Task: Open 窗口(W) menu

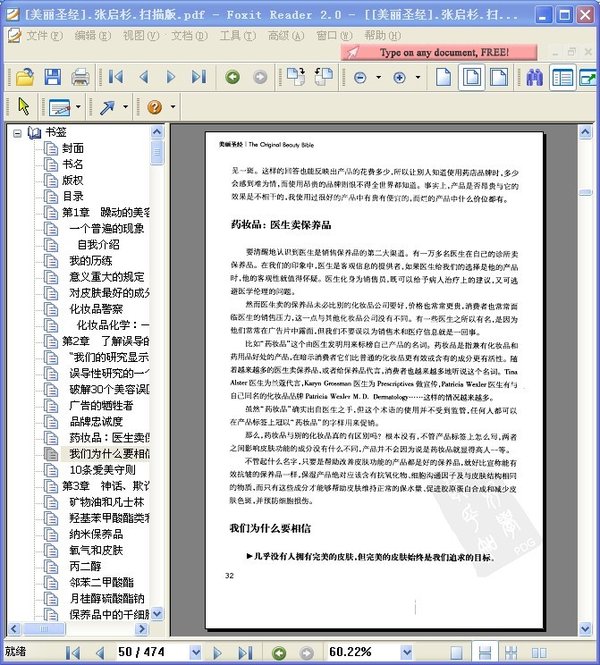Action: pyautogui.click(x=334, y=36)
